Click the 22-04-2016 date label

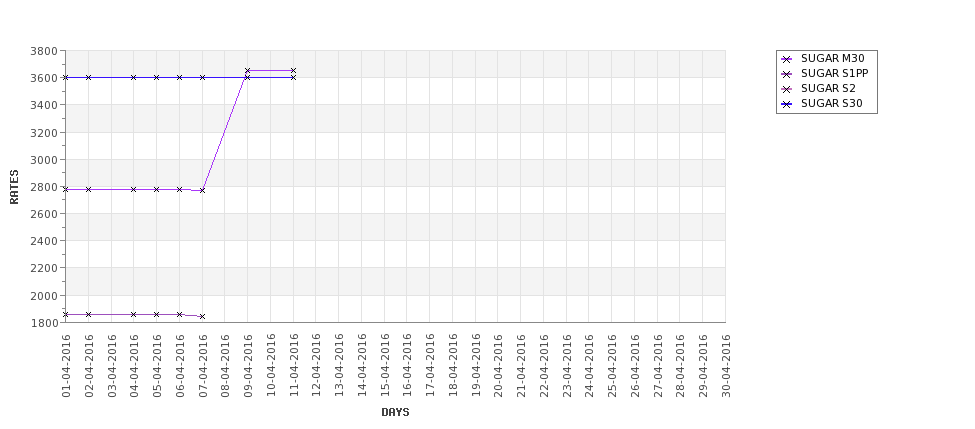coord(544,366)
